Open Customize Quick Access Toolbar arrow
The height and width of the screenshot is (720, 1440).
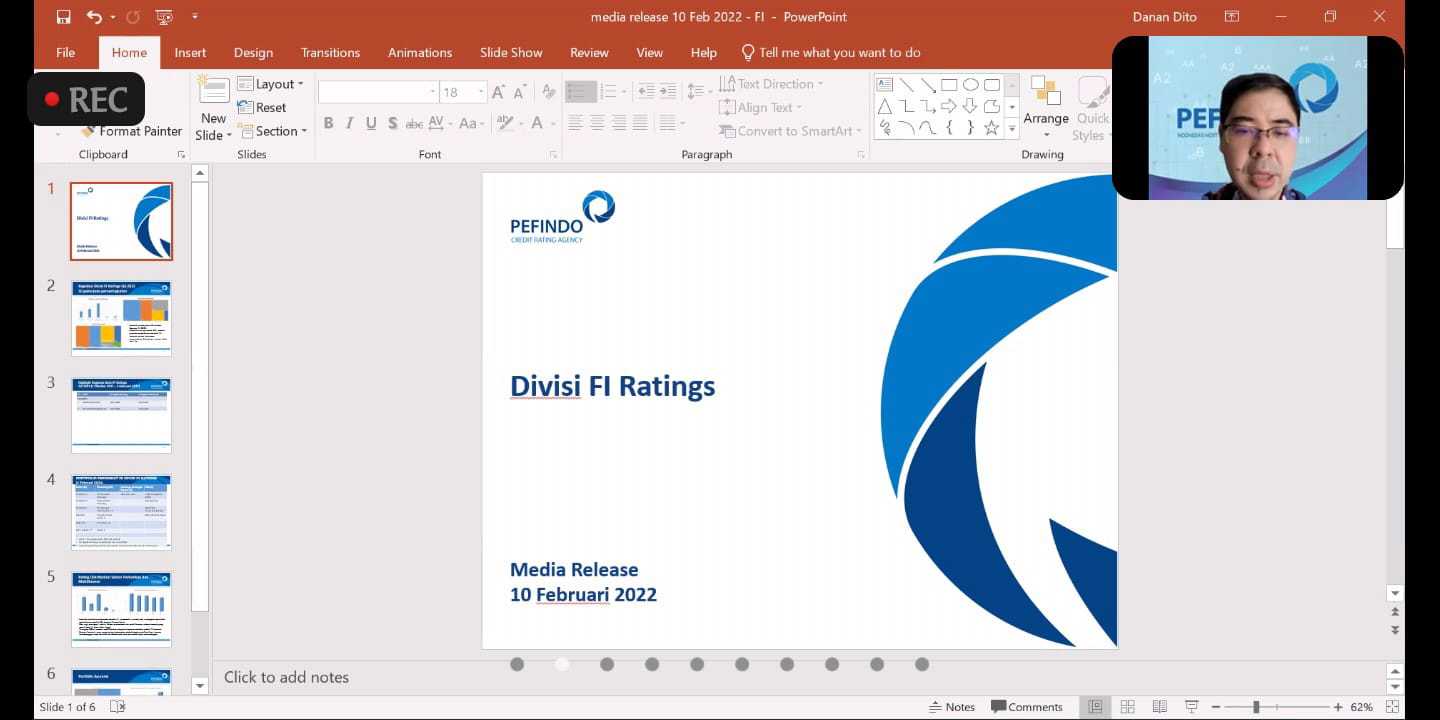coord(195,17)
